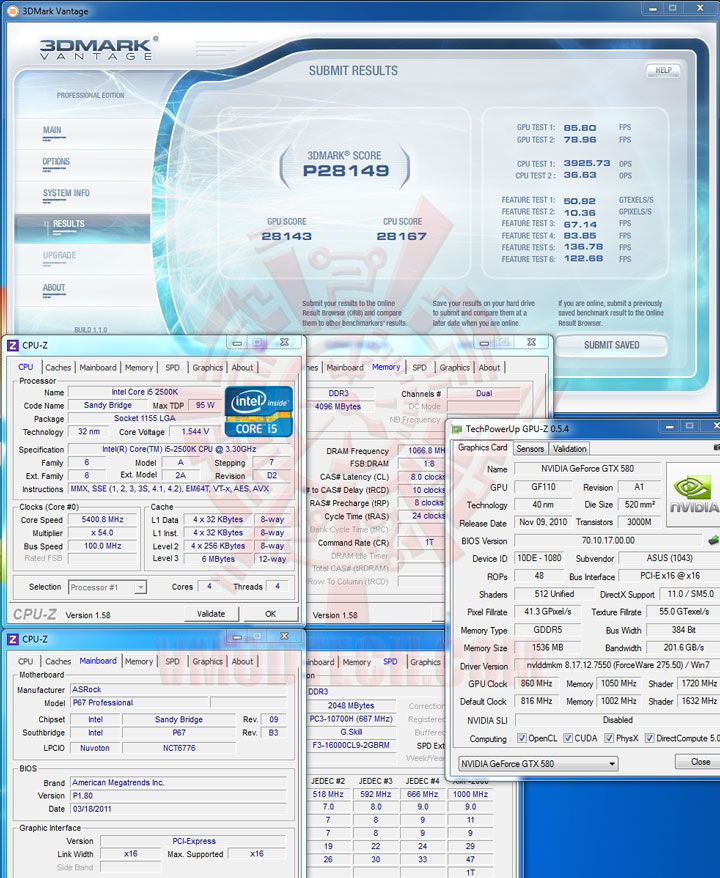The image size is (720, 878).
Task: Click the Core Voltage 1.544 V value
Action: [195, 432]
